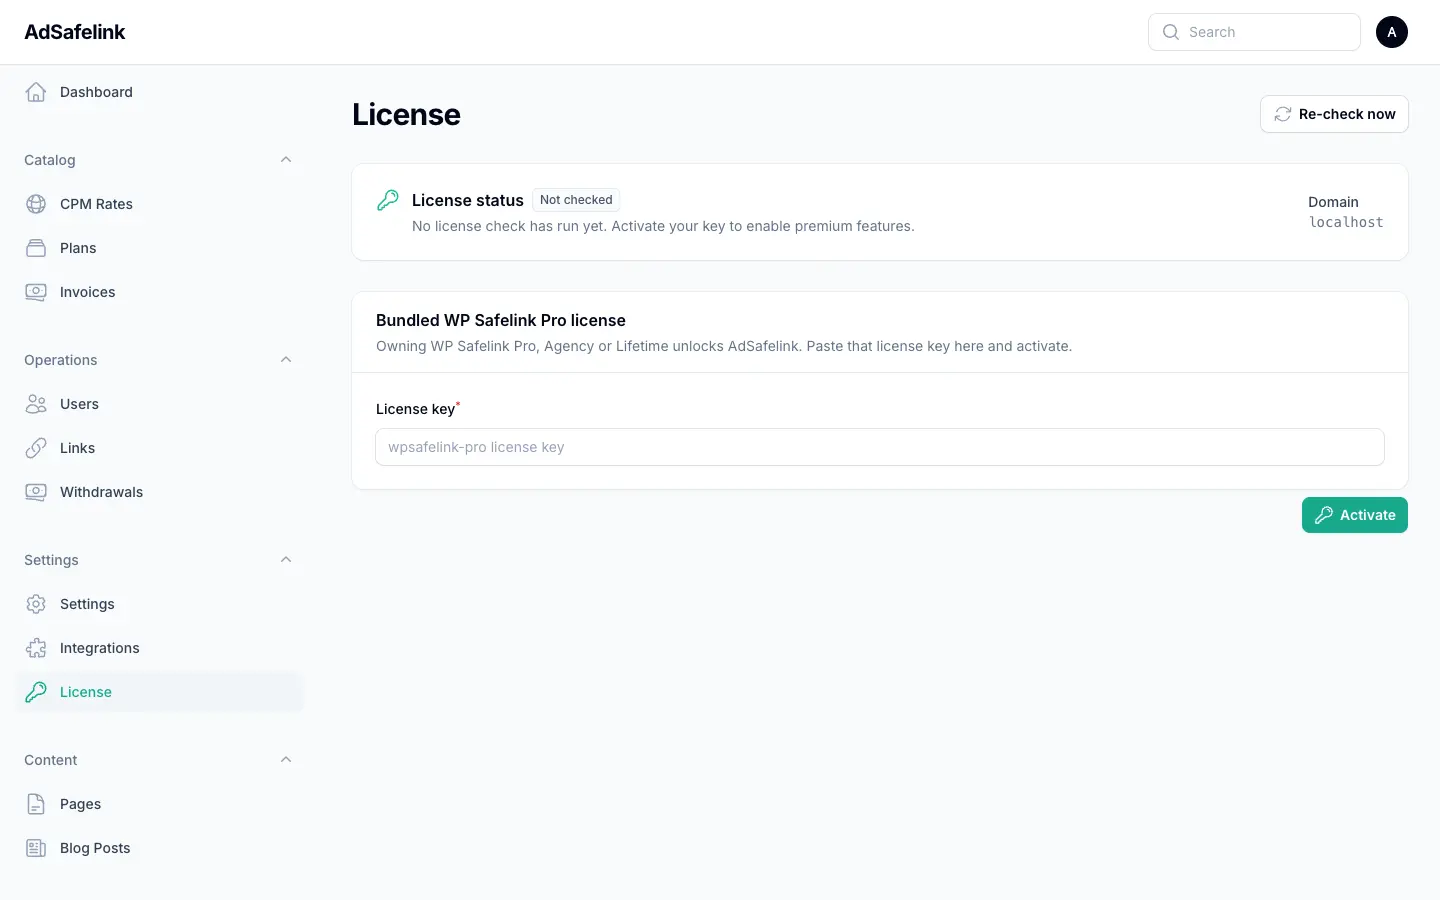Collapse the Operations section
The image size is (1440, 900).
[286, 360]
